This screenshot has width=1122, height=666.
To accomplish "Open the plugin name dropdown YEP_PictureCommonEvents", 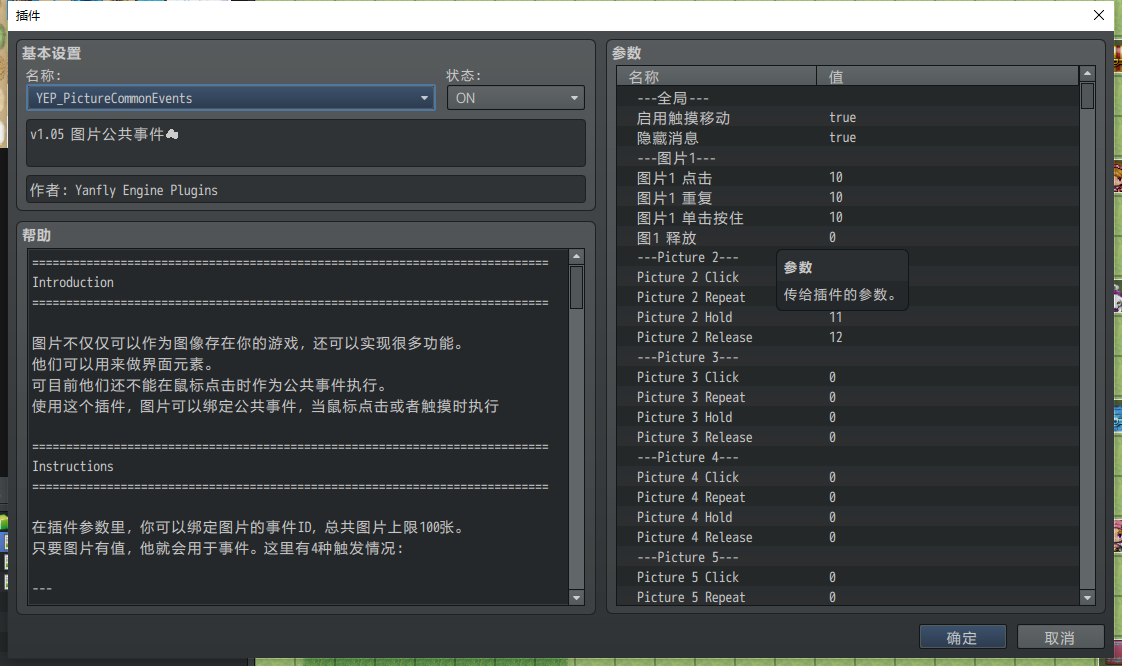I will pyautogui.click(x=230, y=98).
